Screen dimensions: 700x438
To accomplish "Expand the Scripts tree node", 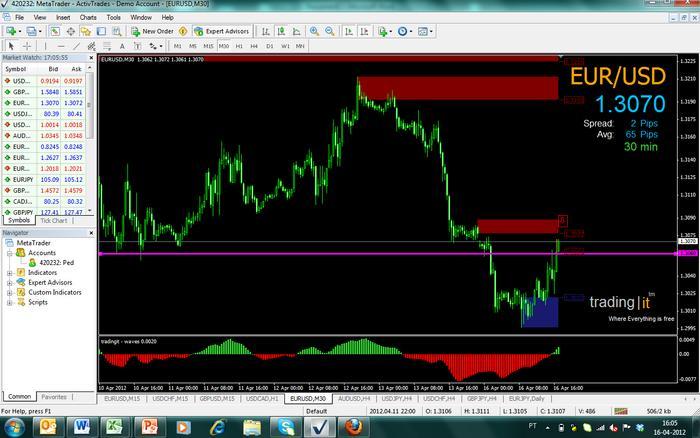I will click(x=9, y=303).
